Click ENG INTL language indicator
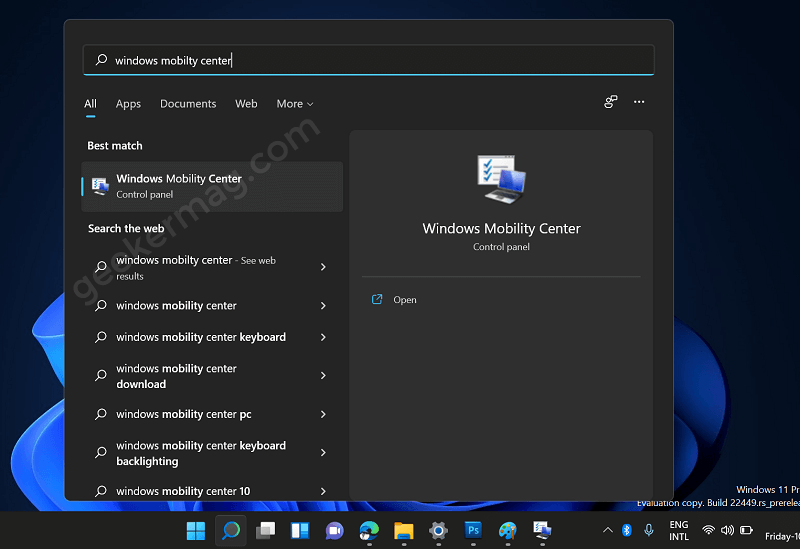Screen dimensions: 800x549 (x=679, y=531)
